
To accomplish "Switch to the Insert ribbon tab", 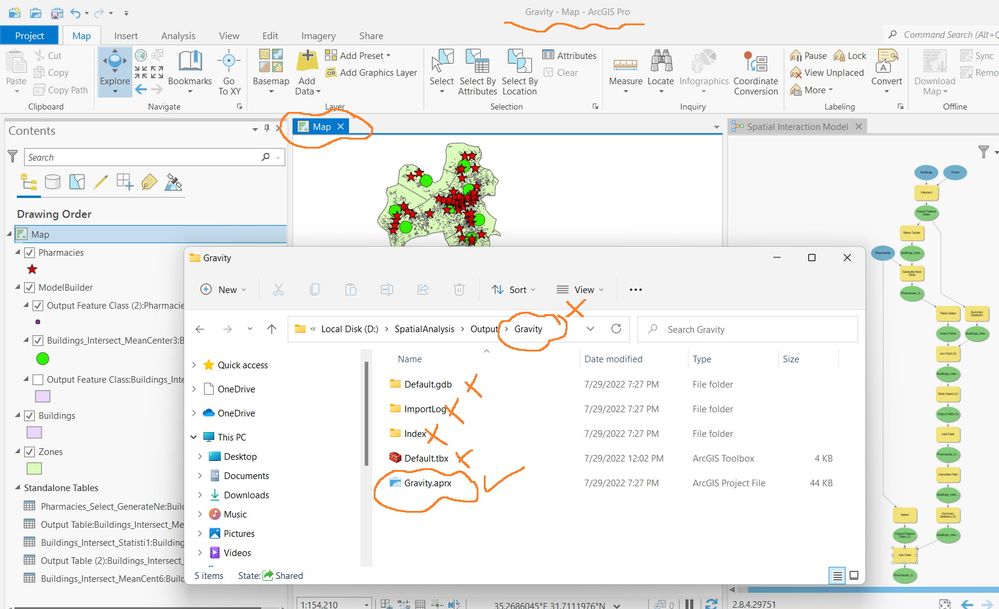I will pyautogui.click(x=126, y=36).
